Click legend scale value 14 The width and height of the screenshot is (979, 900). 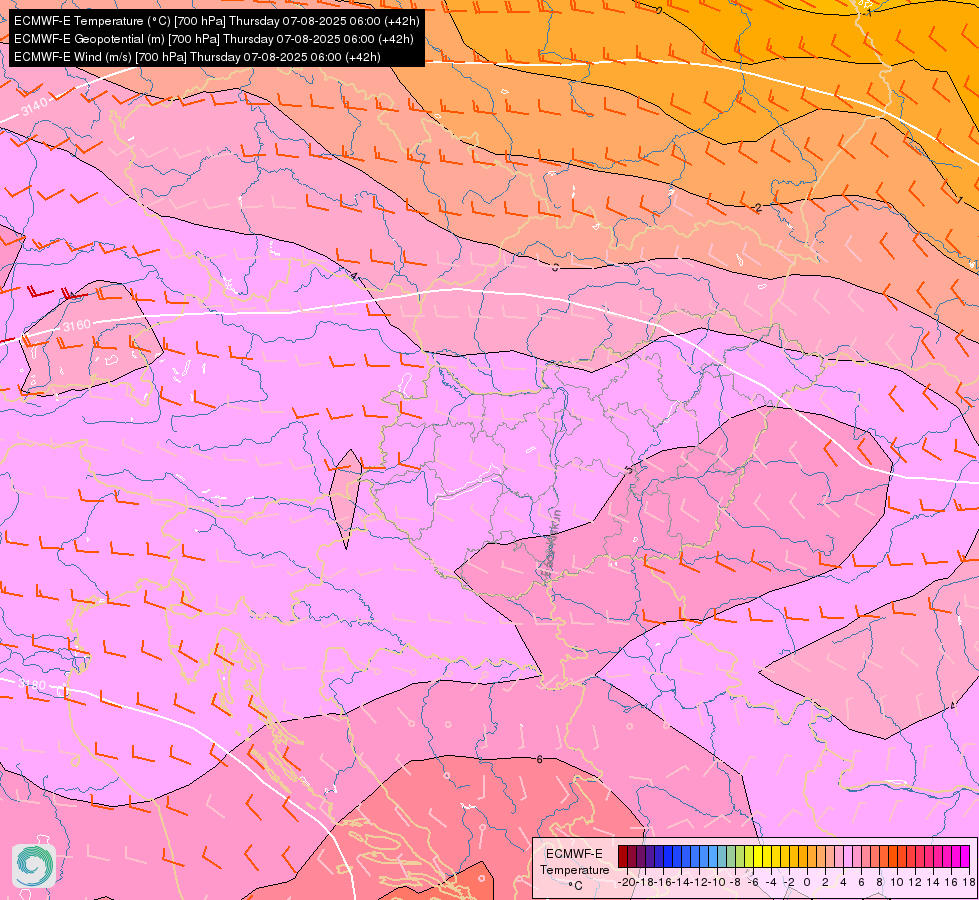[933, 882]
